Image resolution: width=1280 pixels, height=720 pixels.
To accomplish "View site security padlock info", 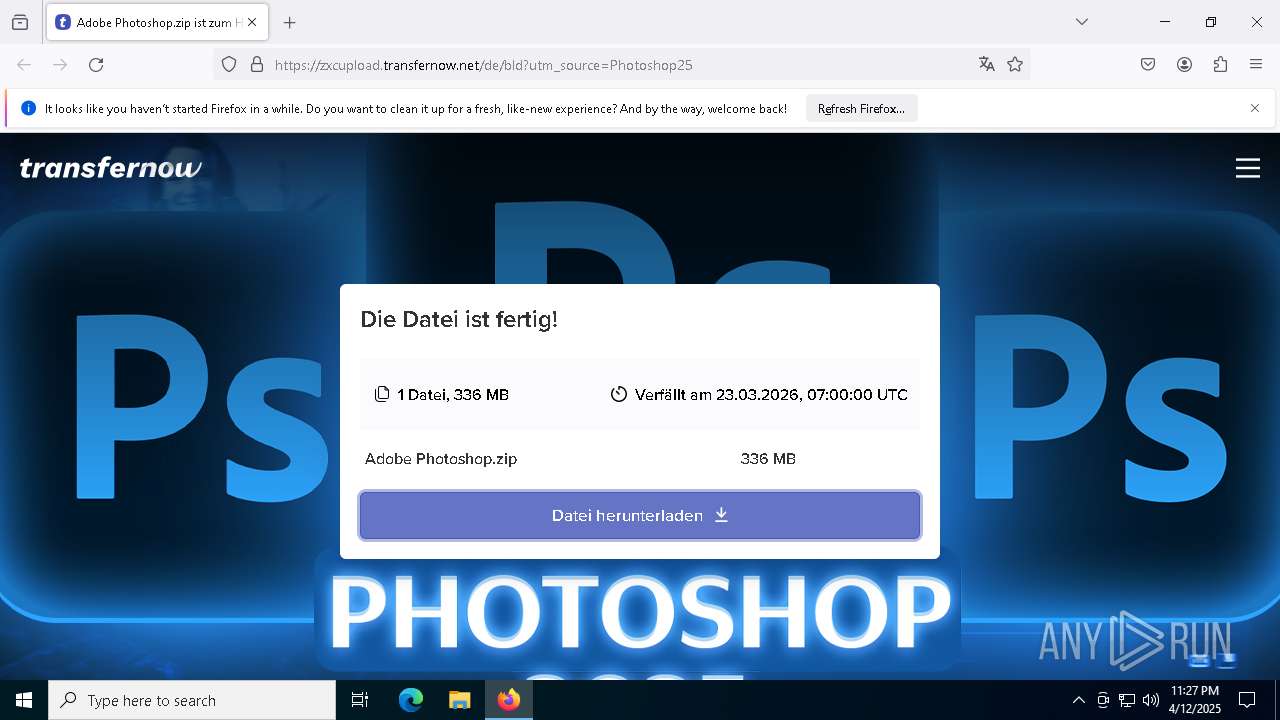I will point(257,65).
